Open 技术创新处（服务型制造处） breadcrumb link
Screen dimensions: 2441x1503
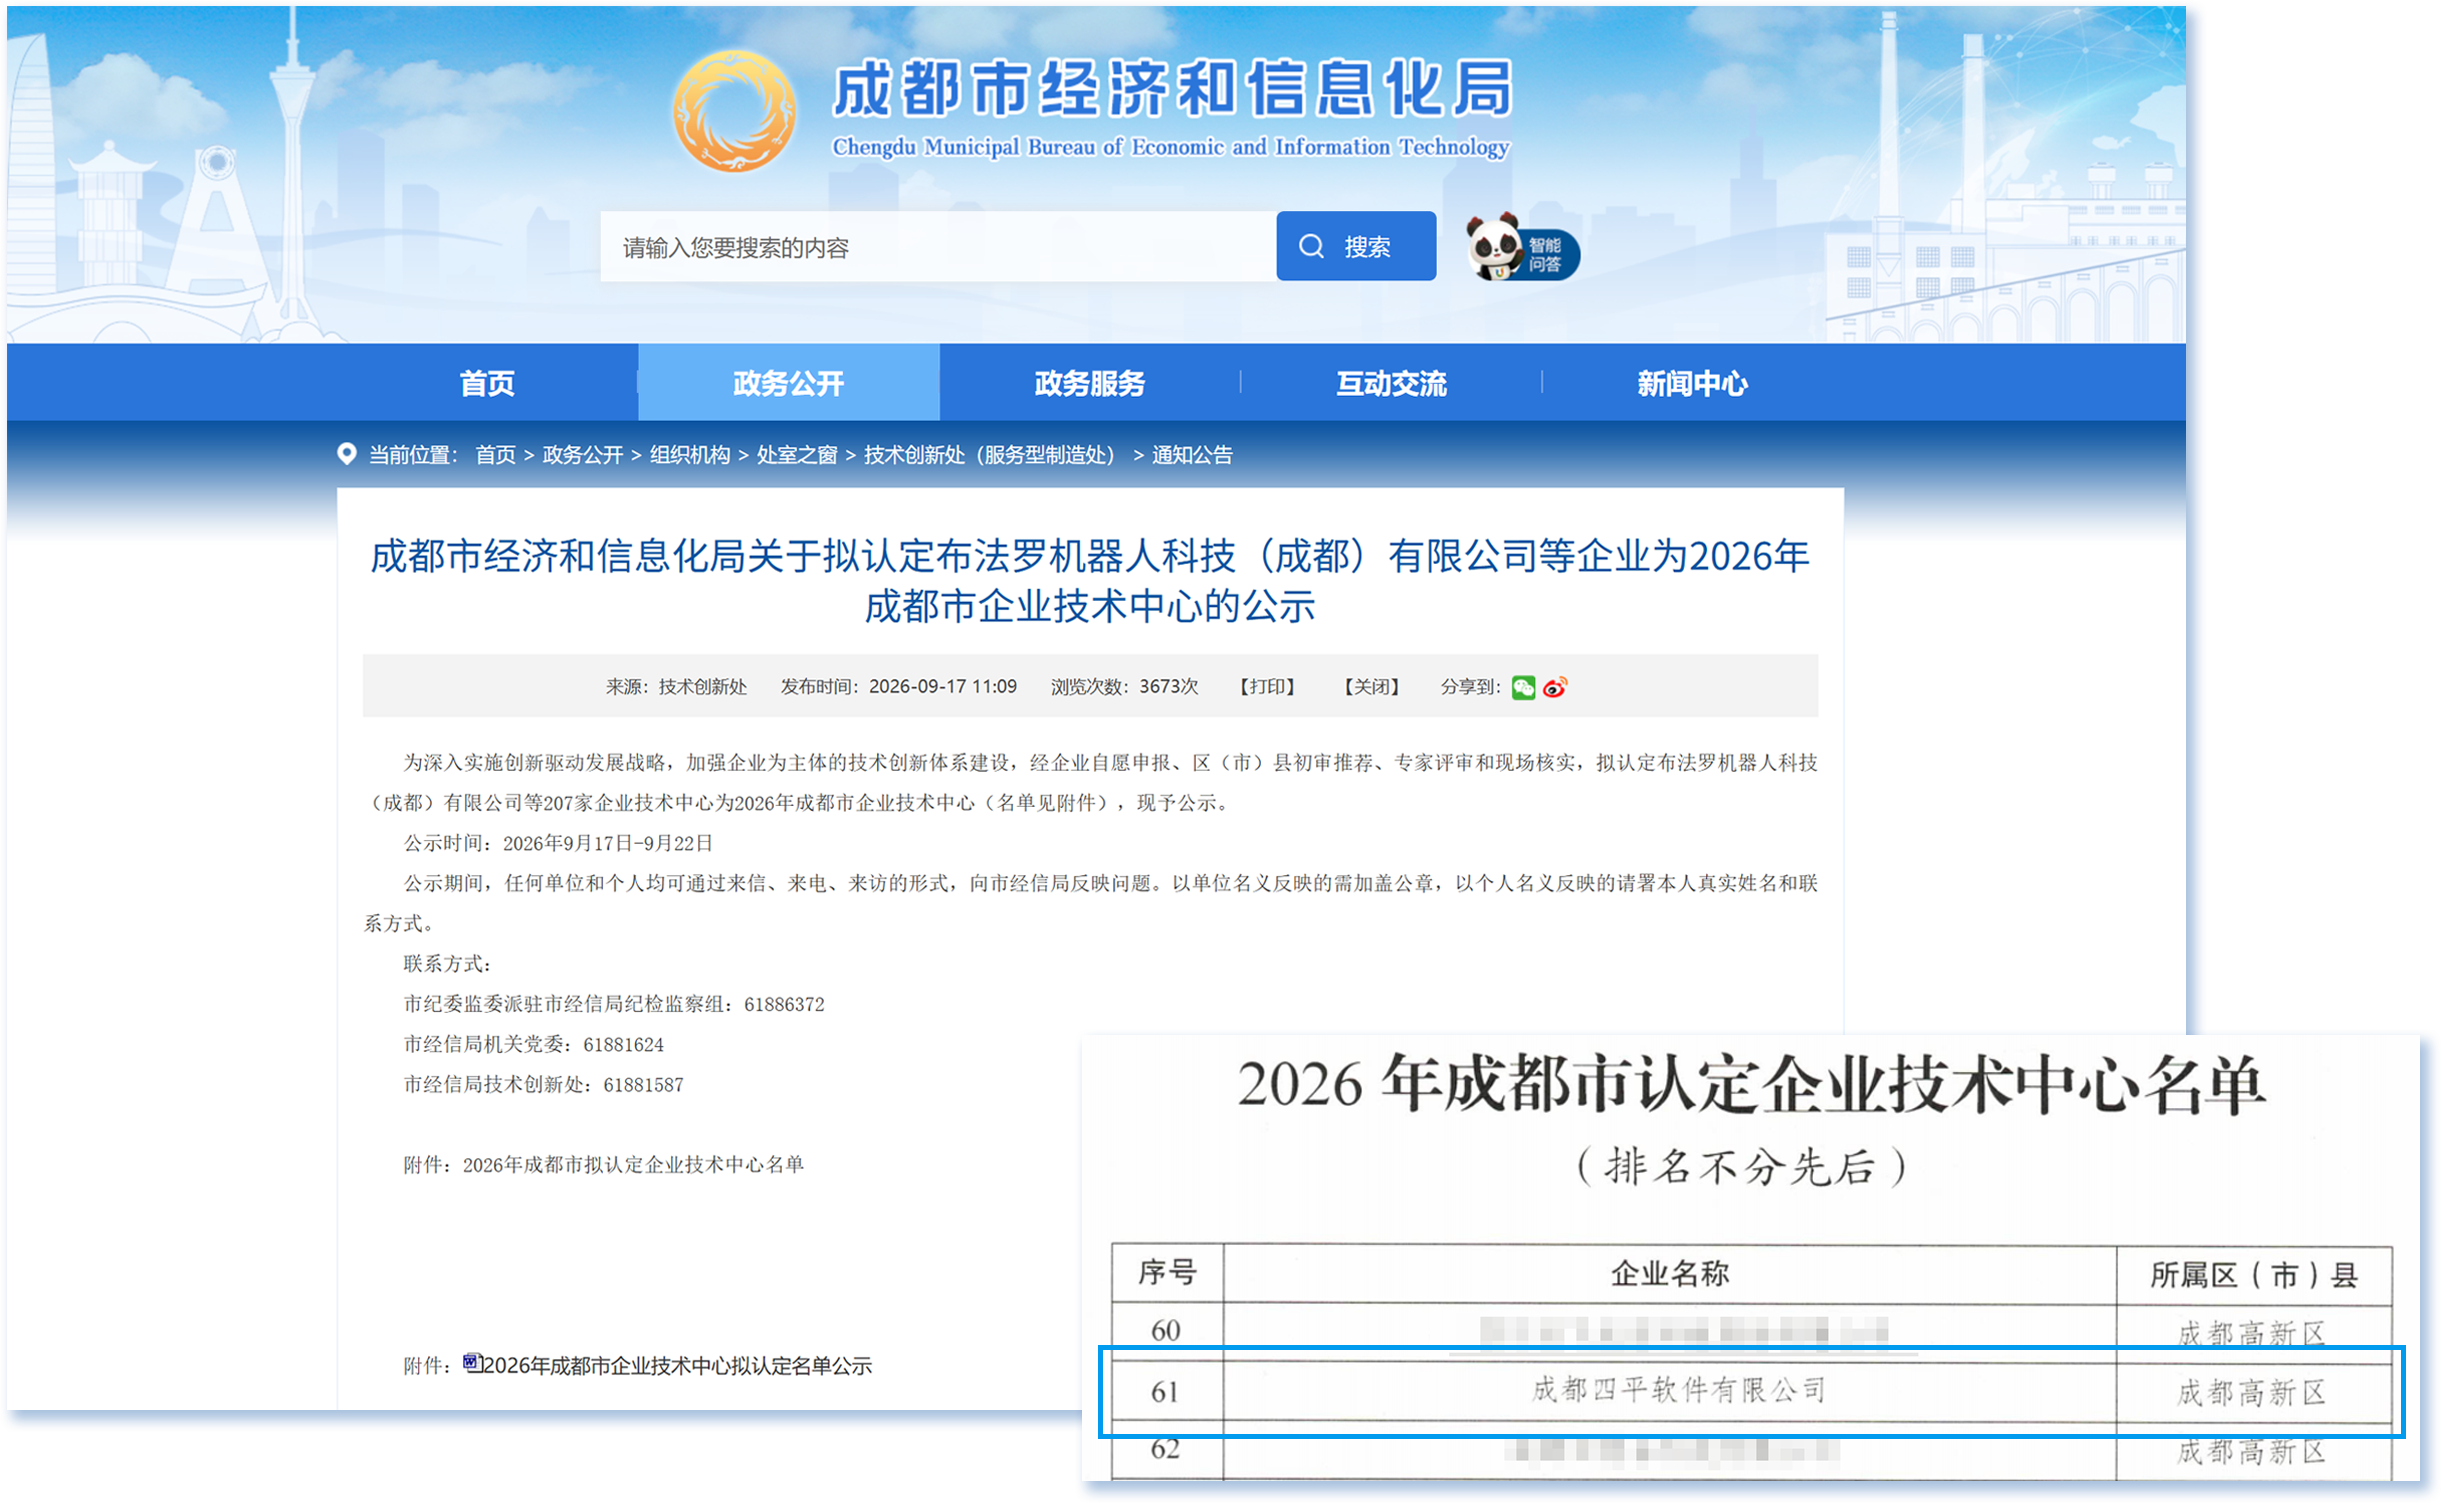click(988, 455)
